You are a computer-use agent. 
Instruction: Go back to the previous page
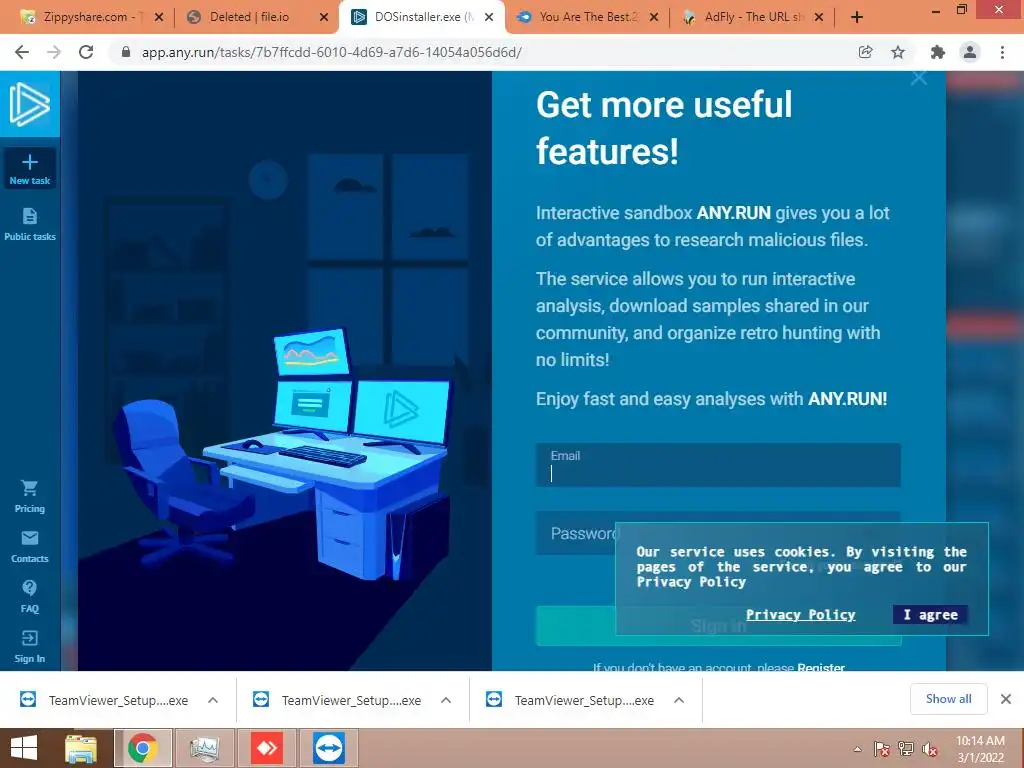(22, 52)
